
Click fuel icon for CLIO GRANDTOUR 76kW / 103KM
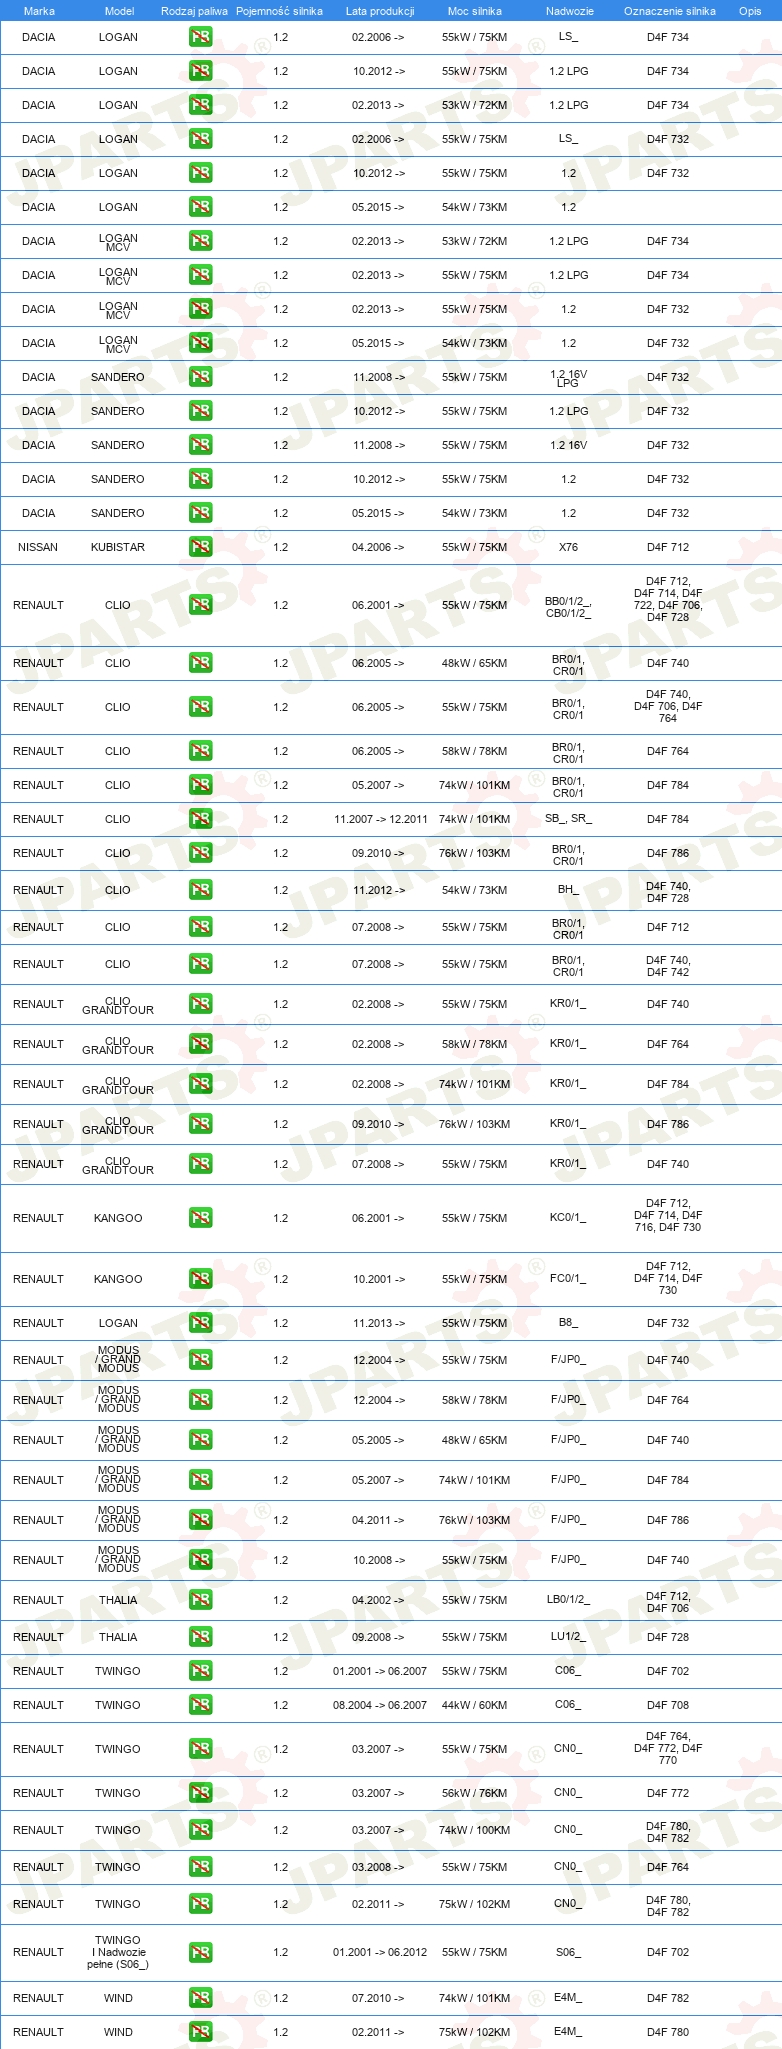pyautogui.click(x=201, y=1124)
